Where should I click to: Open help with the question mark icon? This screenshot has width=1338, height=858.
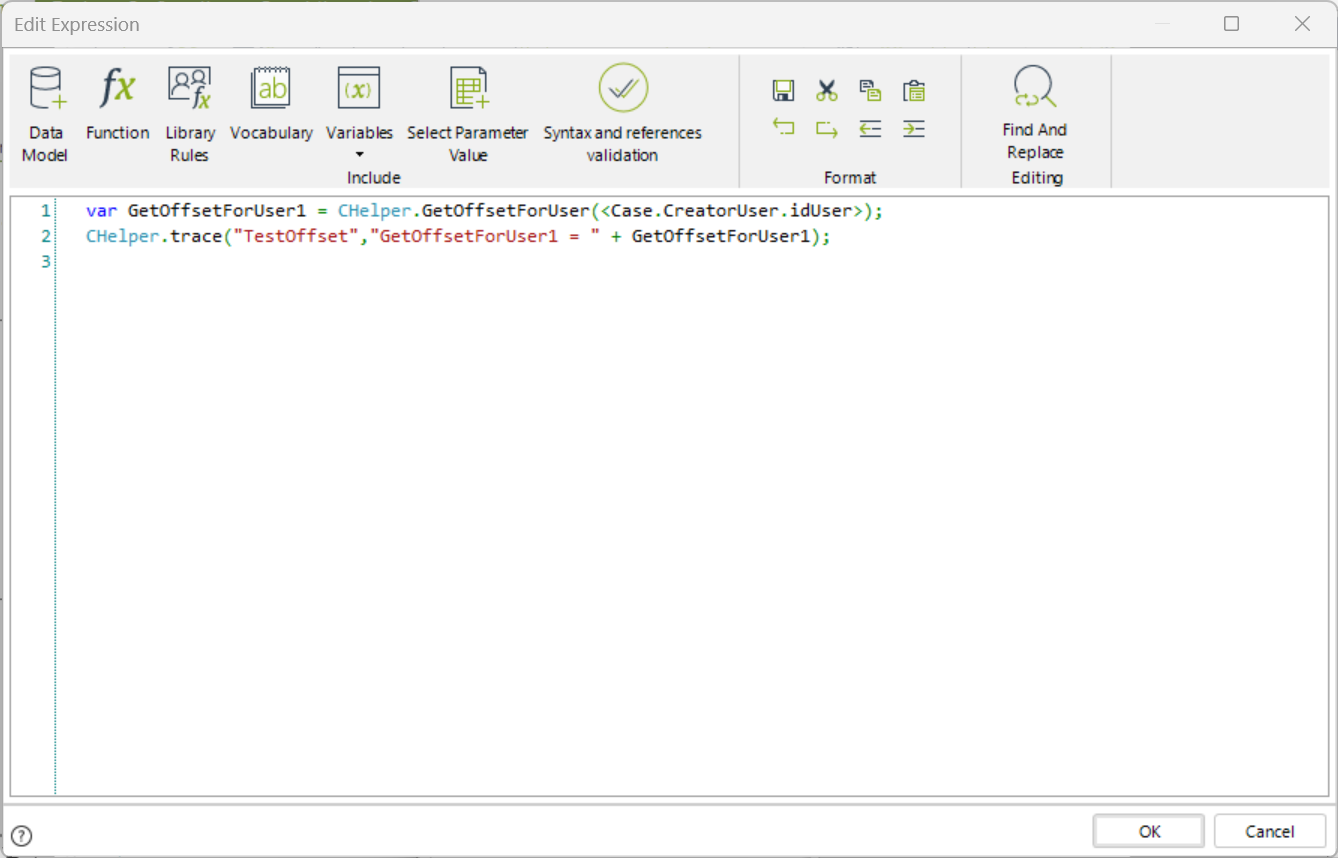point(21,836)
